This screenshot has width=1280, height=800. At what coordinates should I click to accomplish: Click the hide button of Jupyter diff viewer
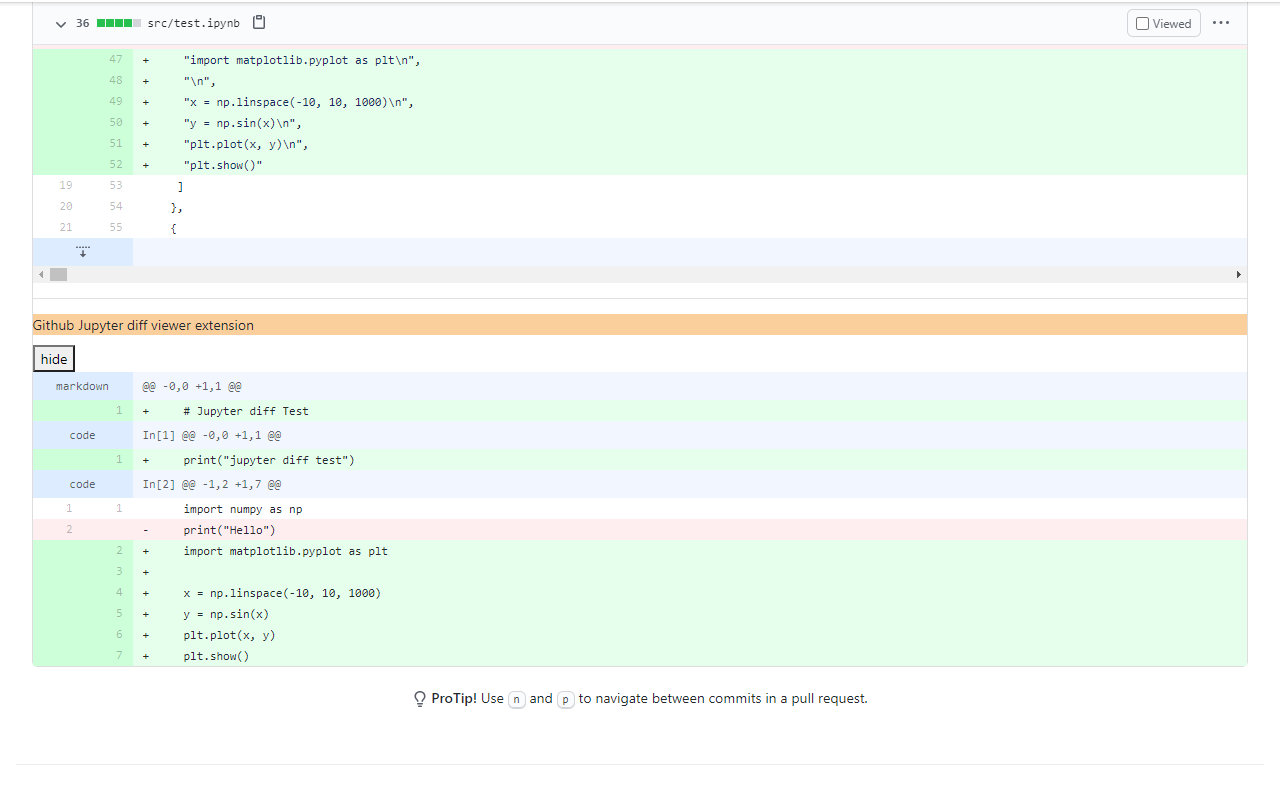coord(54,359)
